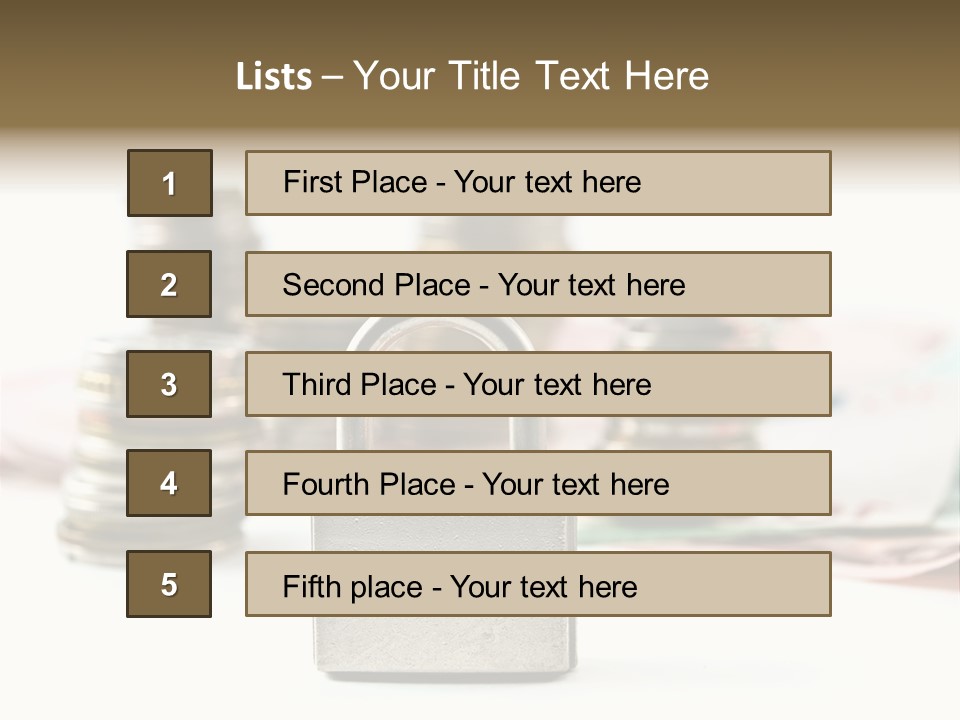Screen dimensions: 960x720
Task: Click the blurred banknotes on the right
Action: click(x=890, y=540)
